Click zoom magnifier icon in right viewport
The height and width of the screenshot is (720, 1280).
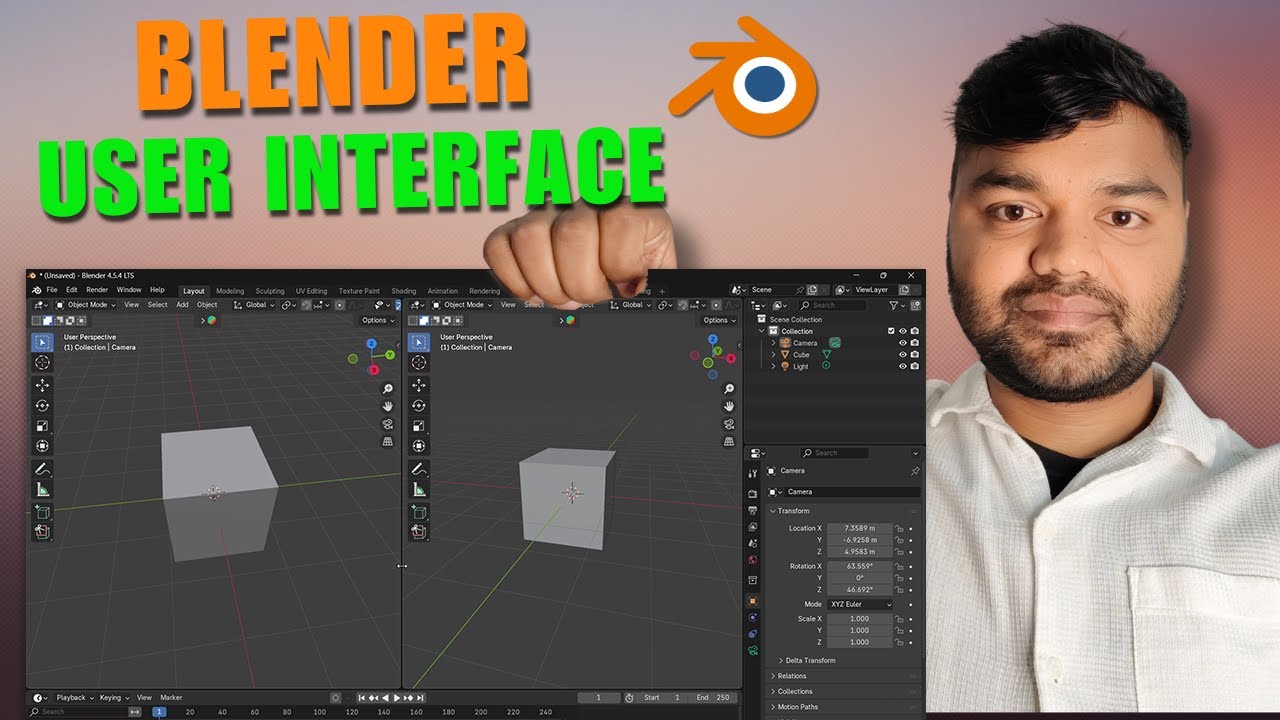[729, 388]
